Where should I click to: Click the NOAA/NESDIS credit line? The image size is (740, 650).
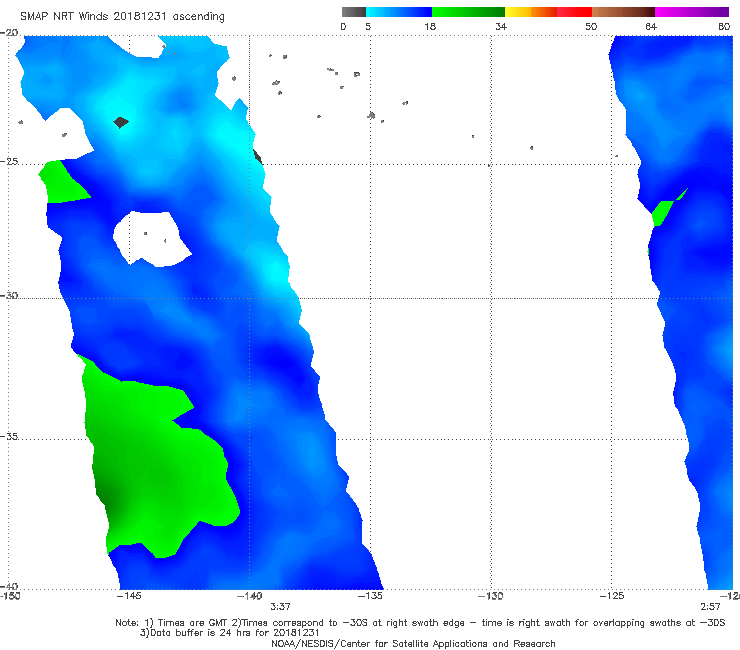413,644
